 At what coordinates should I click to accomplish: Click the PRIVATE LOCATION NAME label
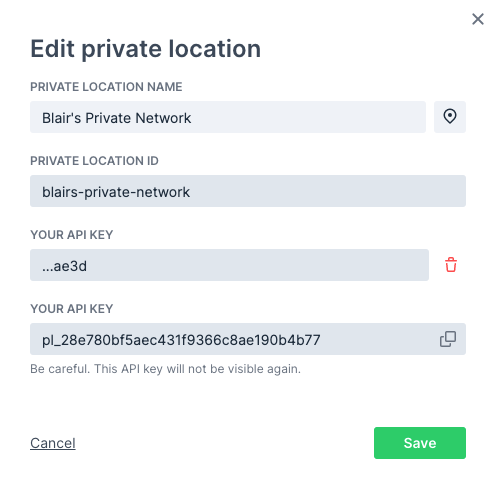106,87
